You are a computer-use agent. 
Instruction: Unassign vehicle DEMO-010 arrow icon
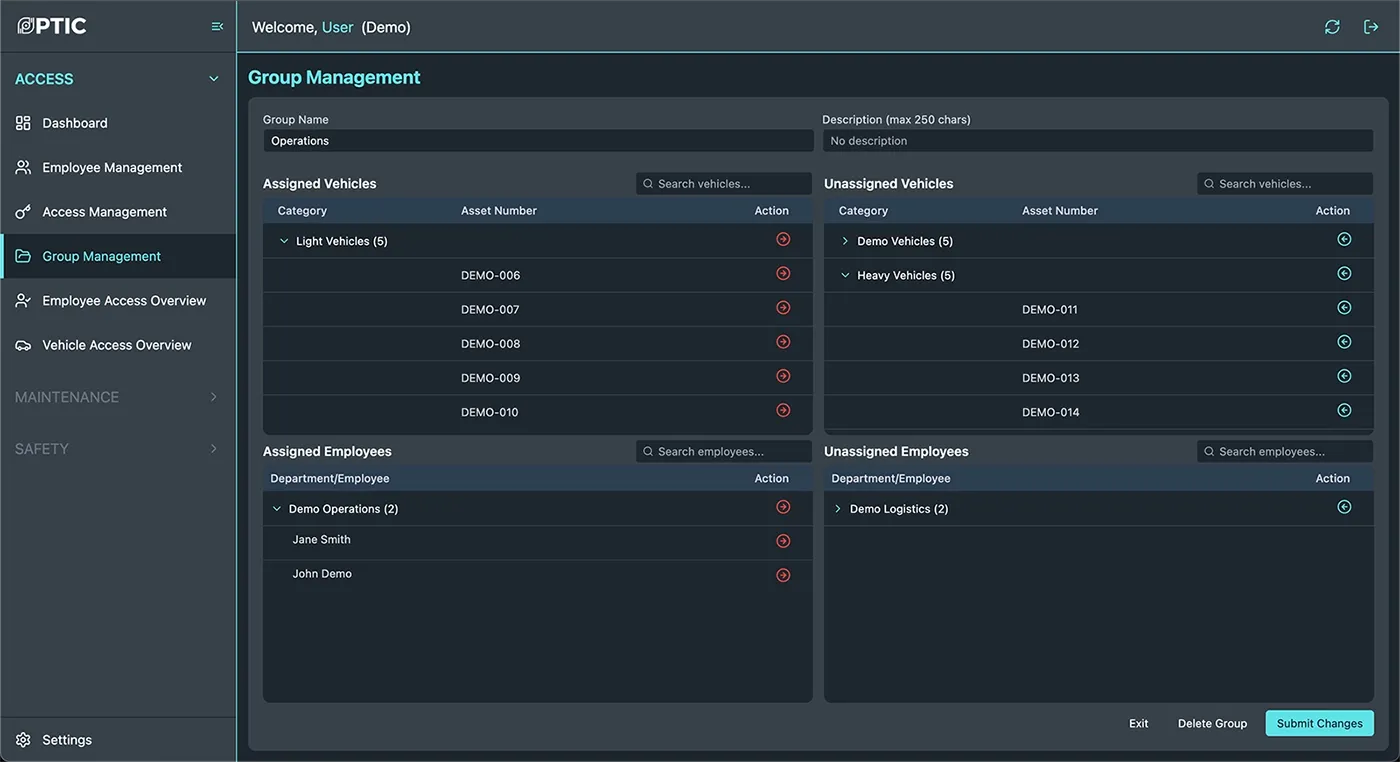coord(783,410)
